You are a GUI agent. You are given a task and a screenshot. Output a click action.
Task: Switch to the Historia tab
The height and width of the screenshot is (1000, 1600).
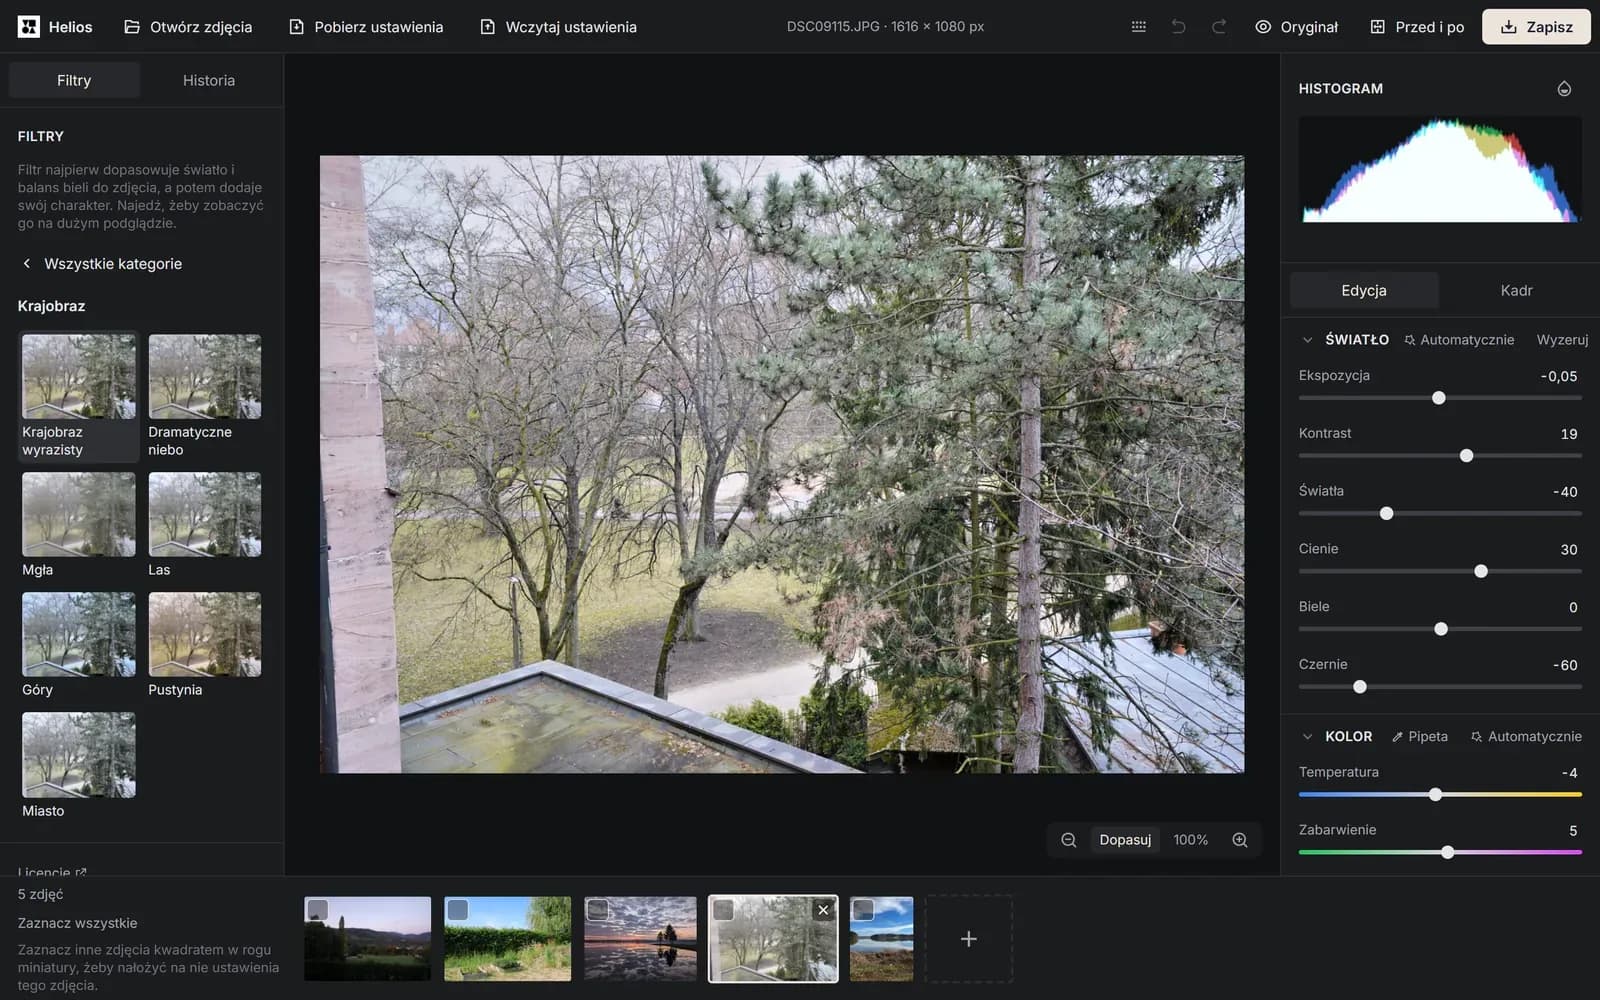[x=209, y=80]
